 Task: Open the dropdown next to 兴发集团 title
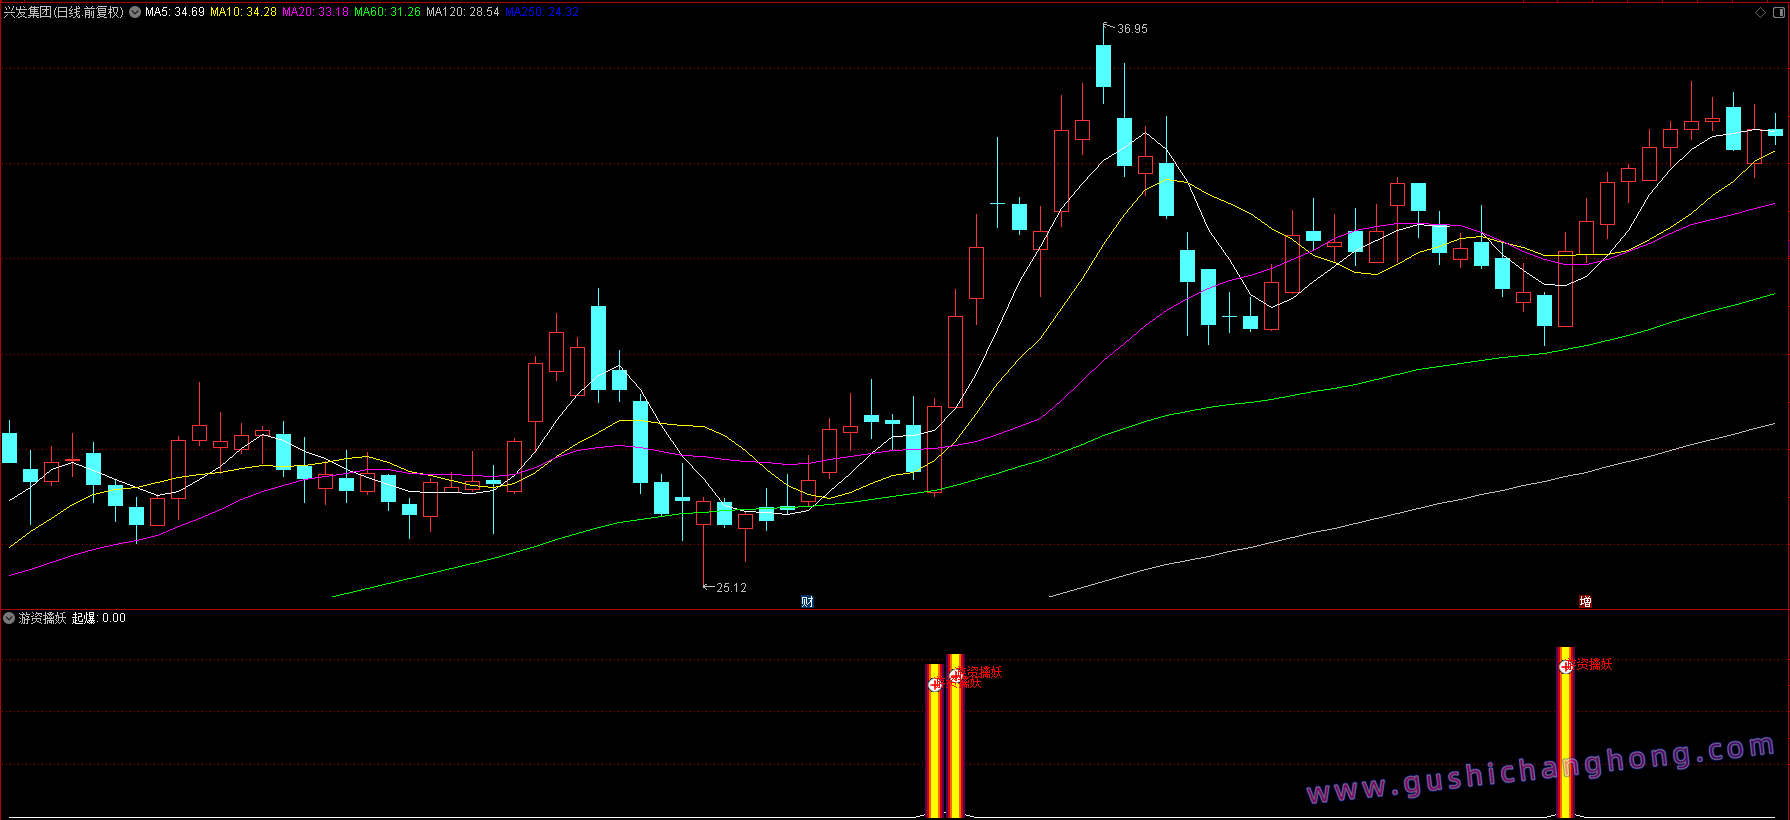(x=135, y=12)
